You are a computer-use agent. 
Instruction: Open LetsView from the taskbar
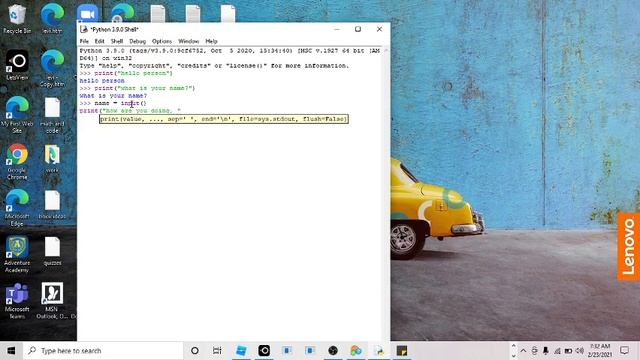(x=264, y=351)
